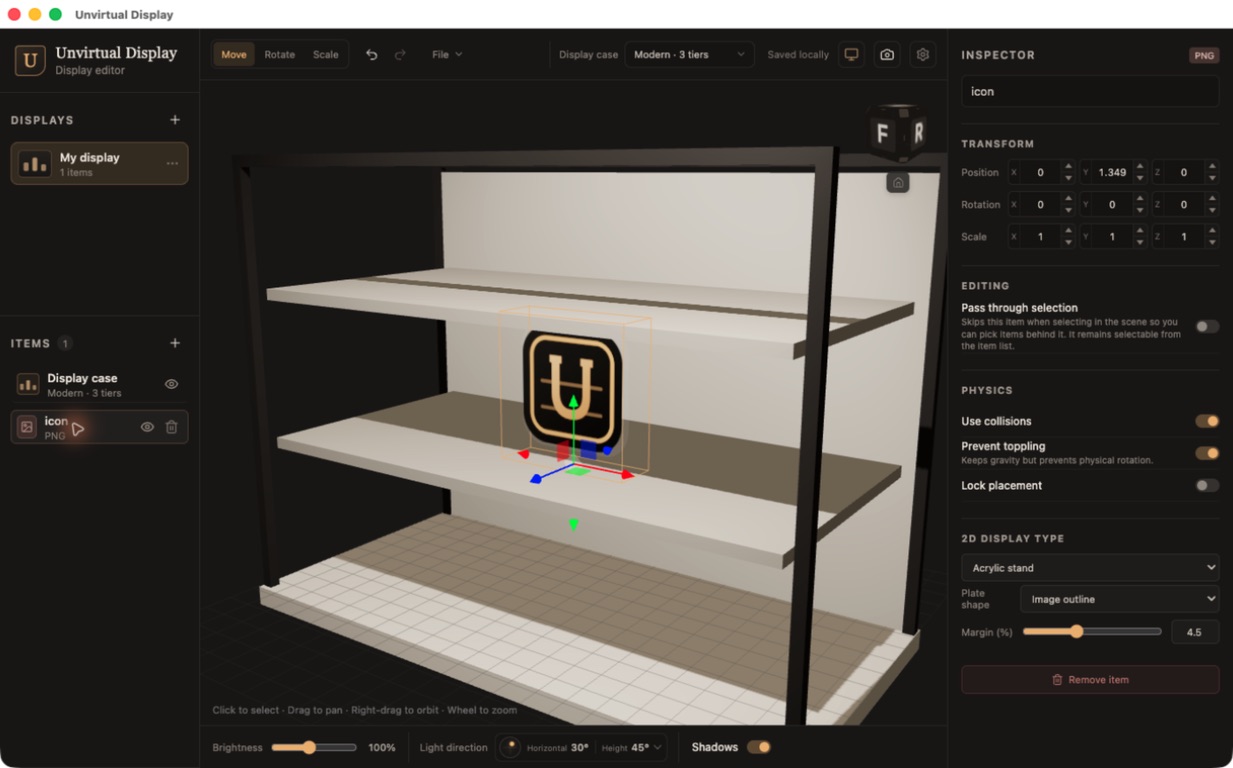Open the File dropdown menu

(447, 55)
